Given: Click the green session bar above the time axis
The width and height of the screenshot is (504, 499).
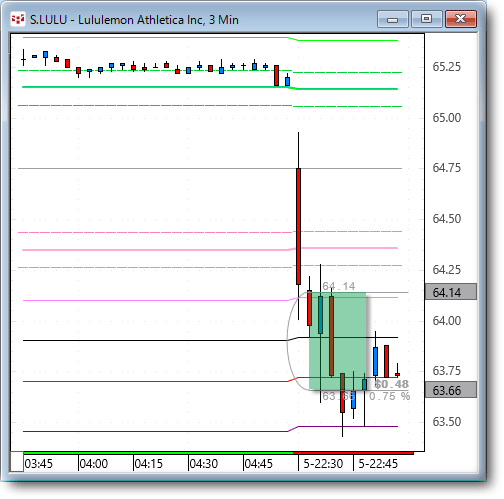Looking at the screenshot, I should 158,453.
